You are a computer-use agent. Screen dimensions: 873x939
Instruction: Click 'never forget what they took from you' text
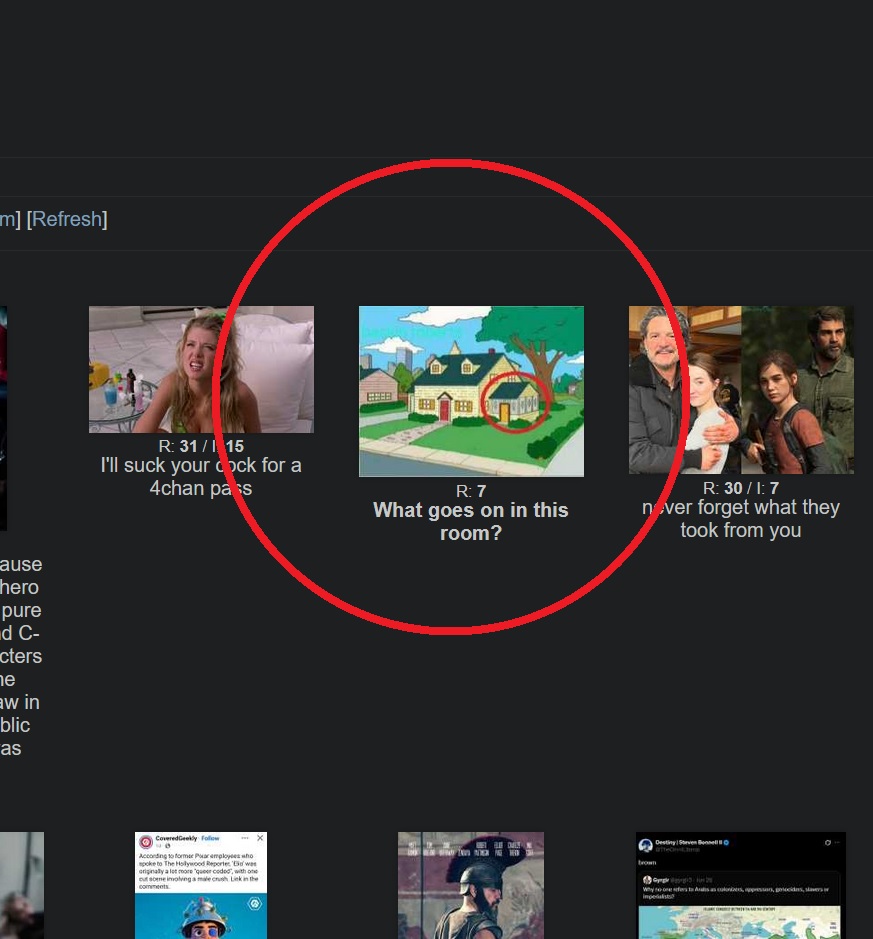[x=741, y=519]
